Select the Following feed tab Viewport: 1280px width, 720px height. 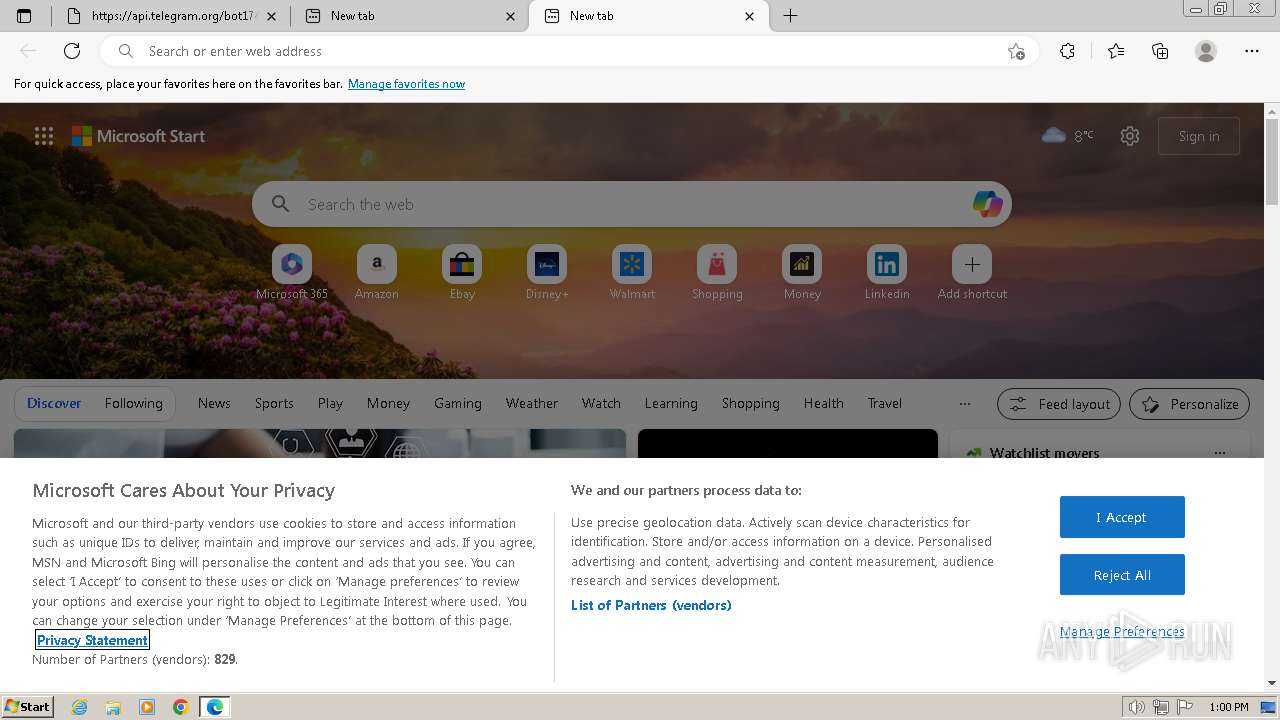tap(133, 403)
